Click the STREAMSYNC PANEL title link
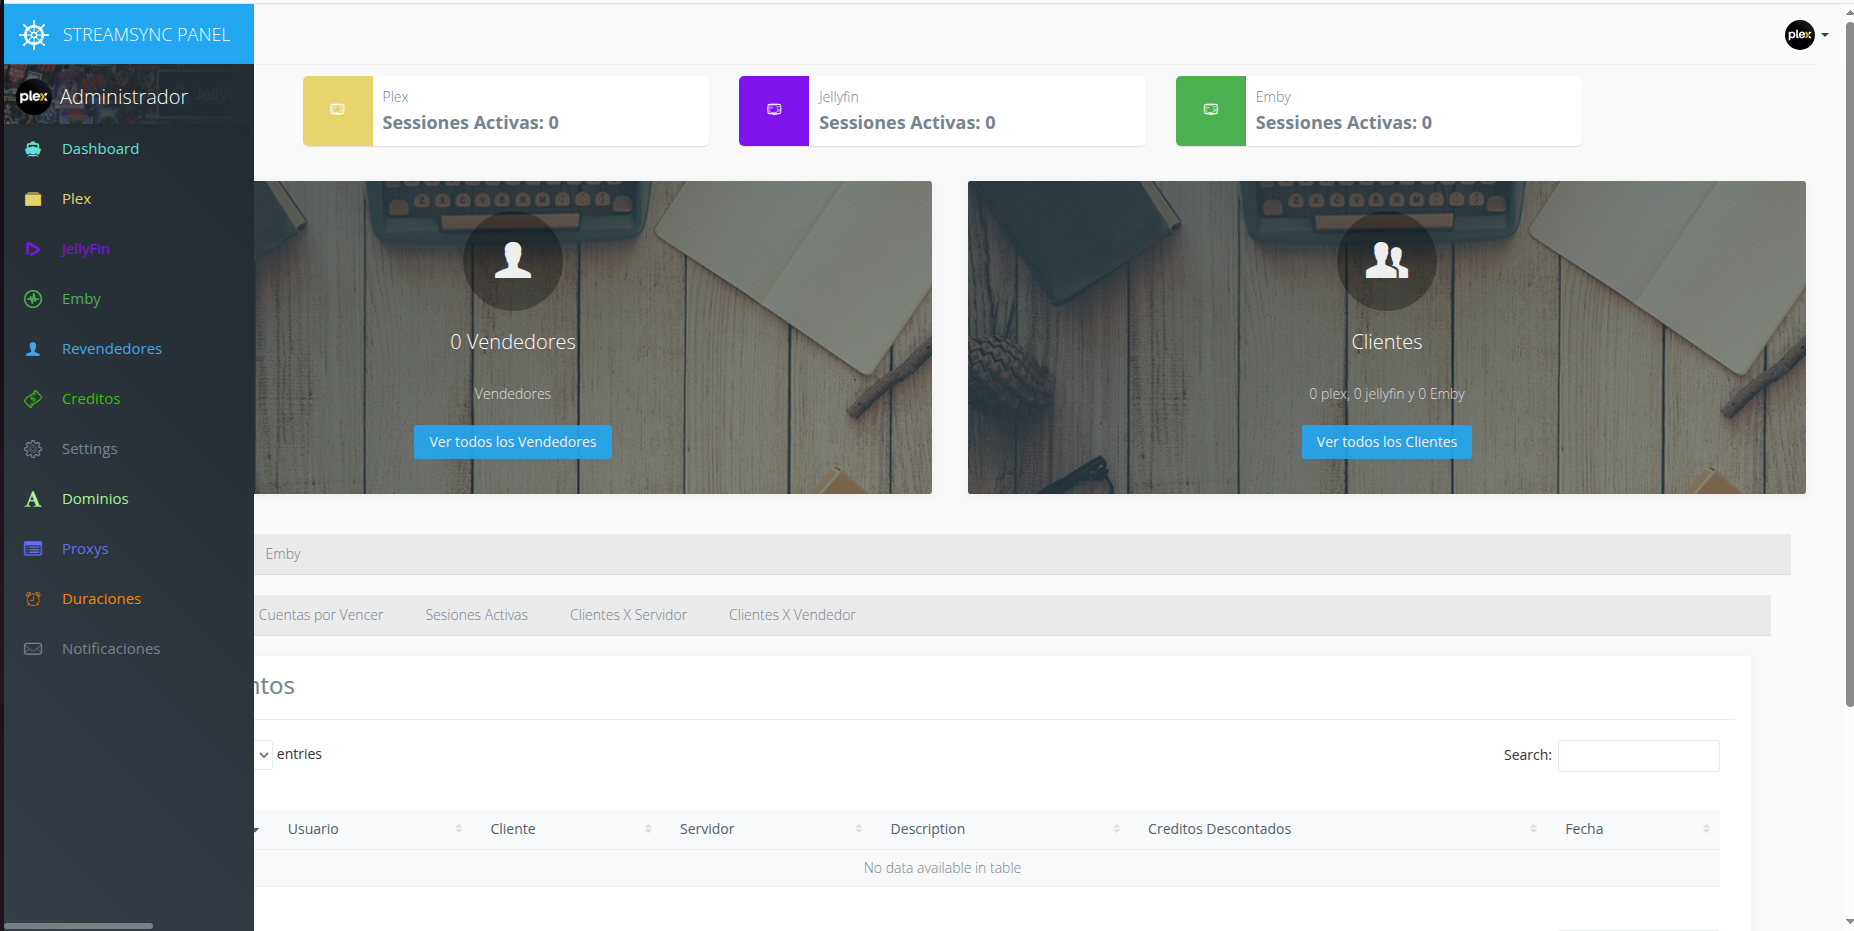Screen dimensions: 1854x931 coord(146,35)
